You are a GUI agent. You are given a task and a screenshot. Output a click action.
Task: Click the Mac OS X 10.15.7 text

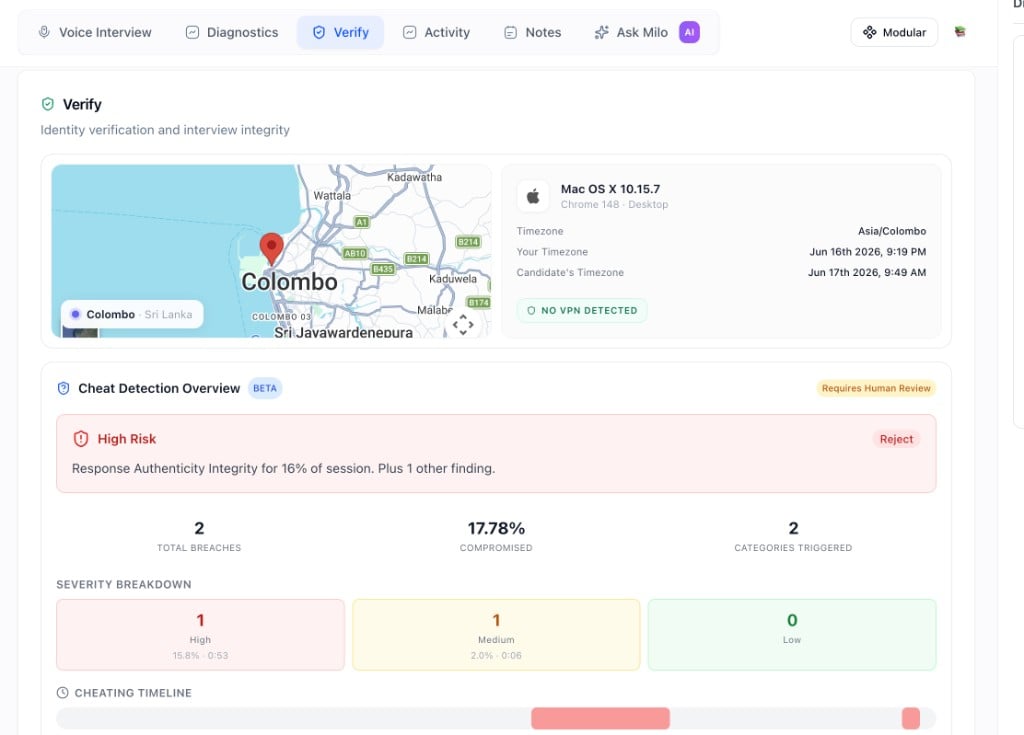[x=611, y=189]
